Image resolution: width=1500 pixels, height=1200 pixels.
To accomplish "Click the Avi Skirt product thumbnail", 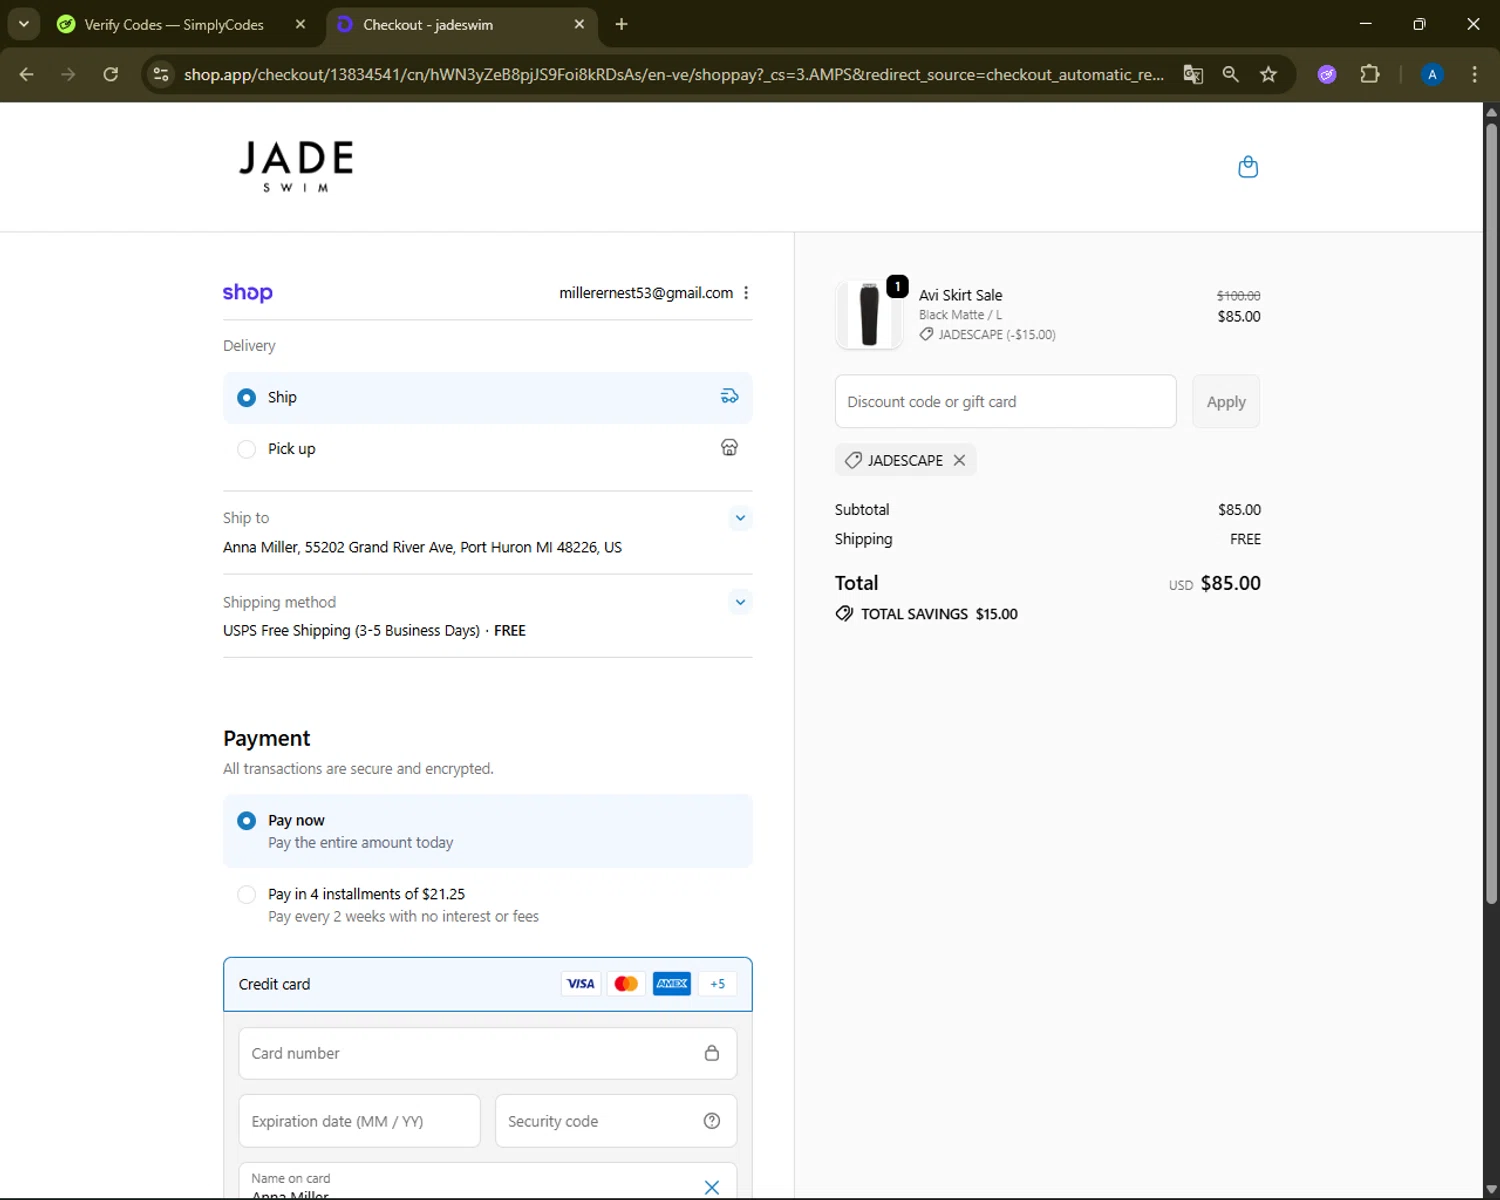I will (x=869, y=314).
